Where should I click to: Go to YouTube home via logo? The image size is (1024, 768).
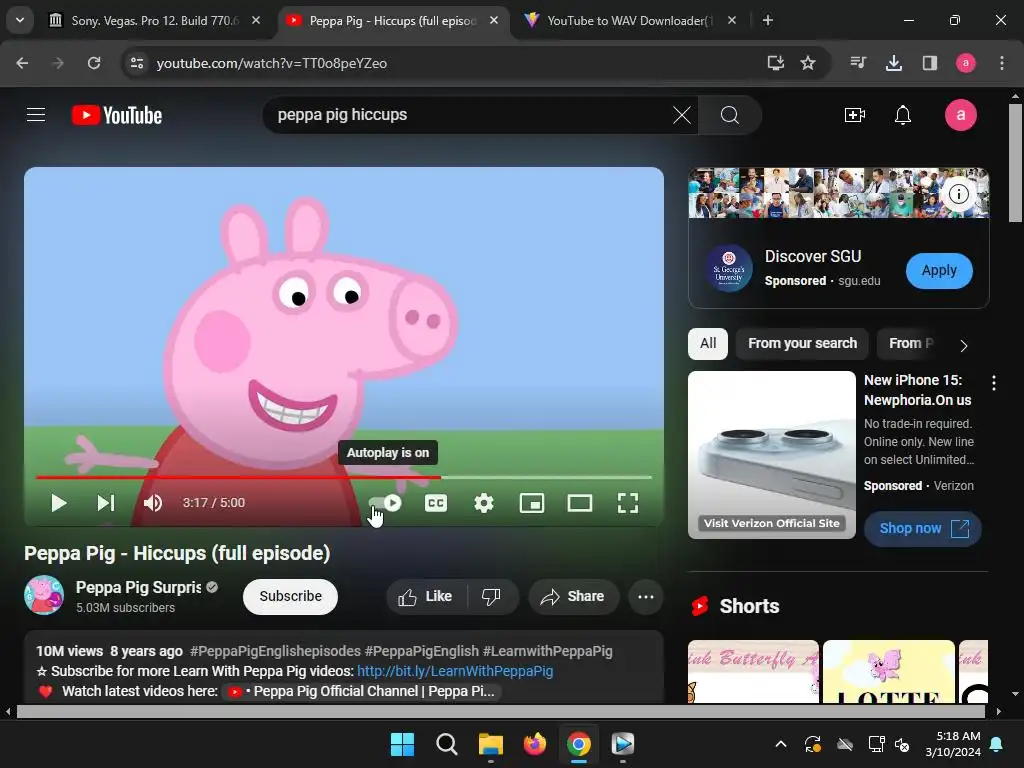coord(117,115)
